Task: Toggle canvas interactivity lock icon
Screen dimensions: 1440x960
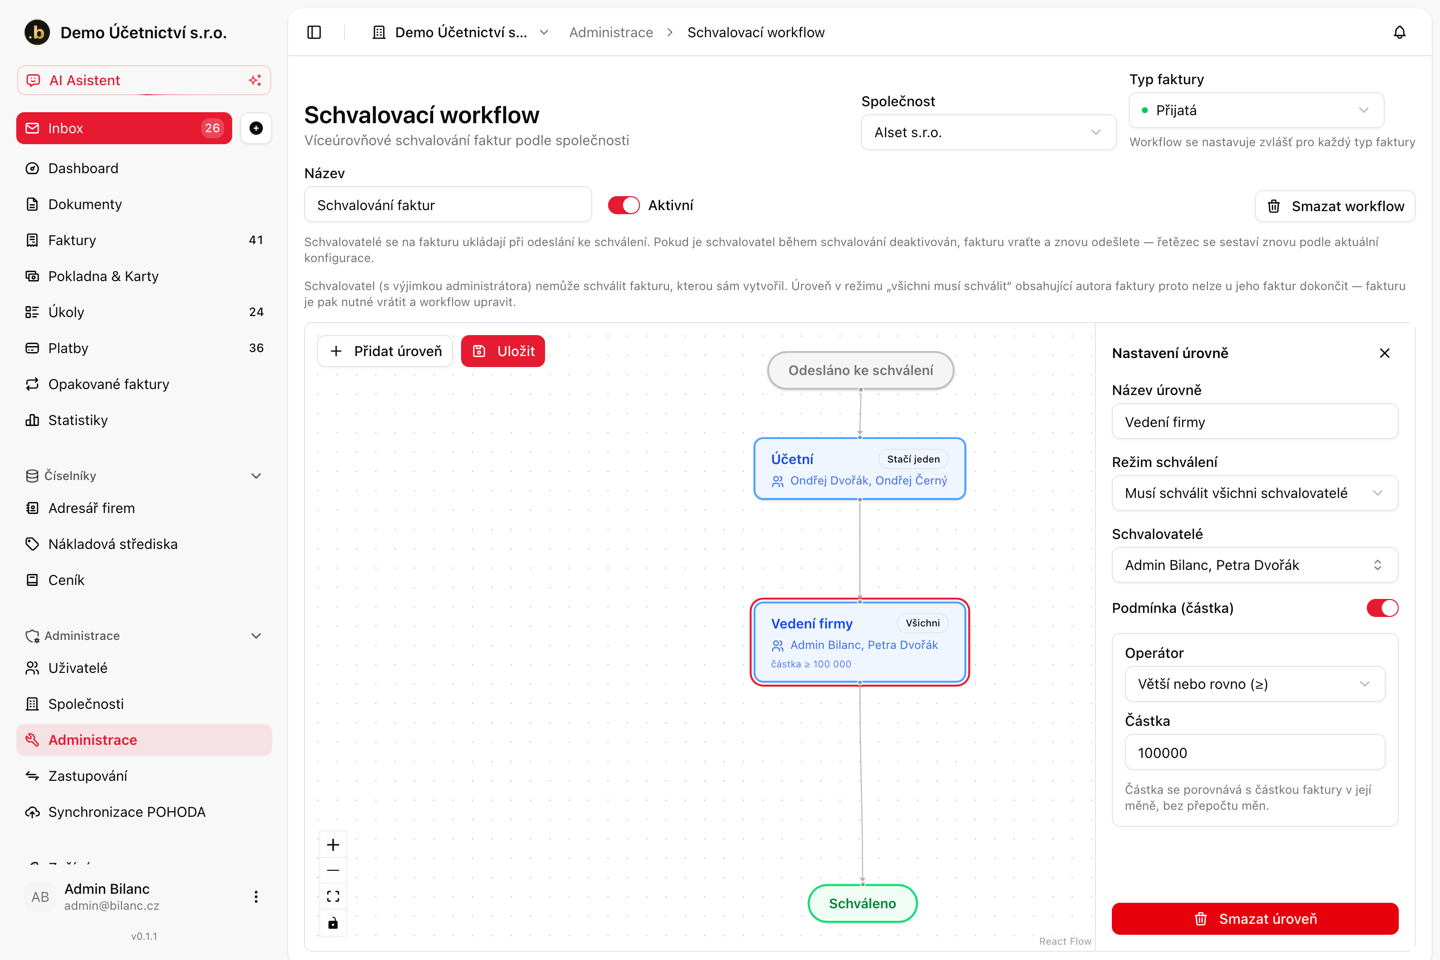Action: click(x=333, y=923)
